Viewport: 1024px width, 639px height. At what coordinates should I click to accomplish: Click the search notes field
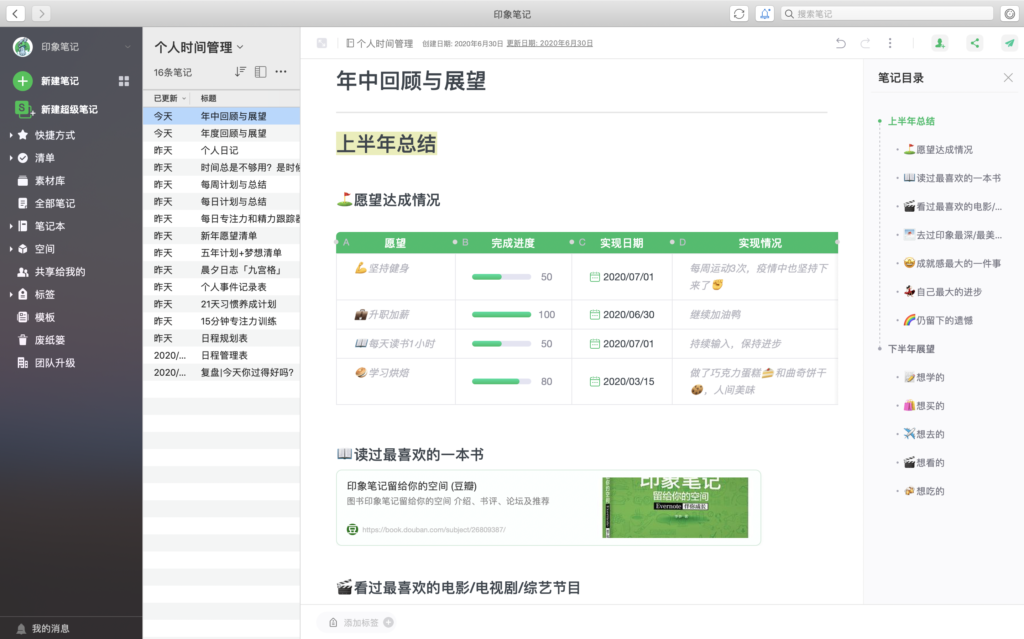point(887,14)
